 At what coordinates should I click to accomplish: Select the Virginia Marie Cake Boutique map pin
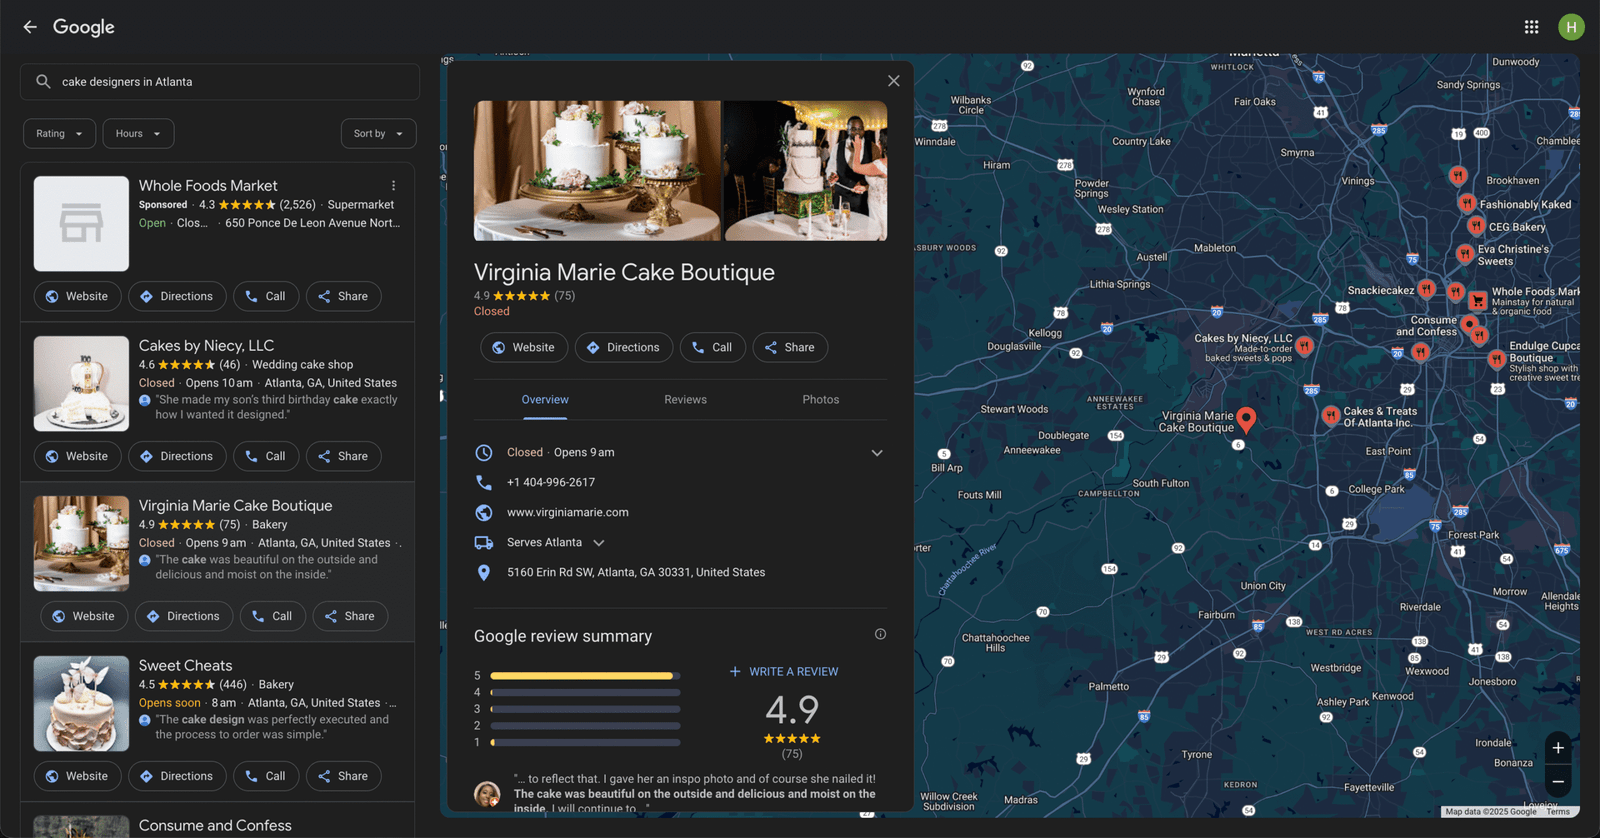[x=1246, y=419]
